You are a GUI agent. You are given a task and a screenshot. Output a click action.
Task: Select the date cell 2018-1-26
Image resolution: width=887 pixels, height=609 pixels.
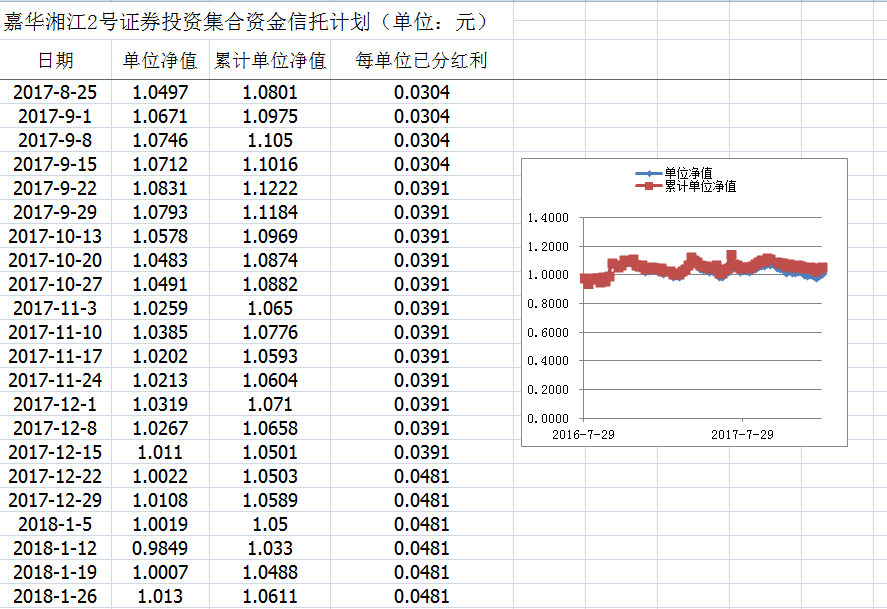click(55, 596)
